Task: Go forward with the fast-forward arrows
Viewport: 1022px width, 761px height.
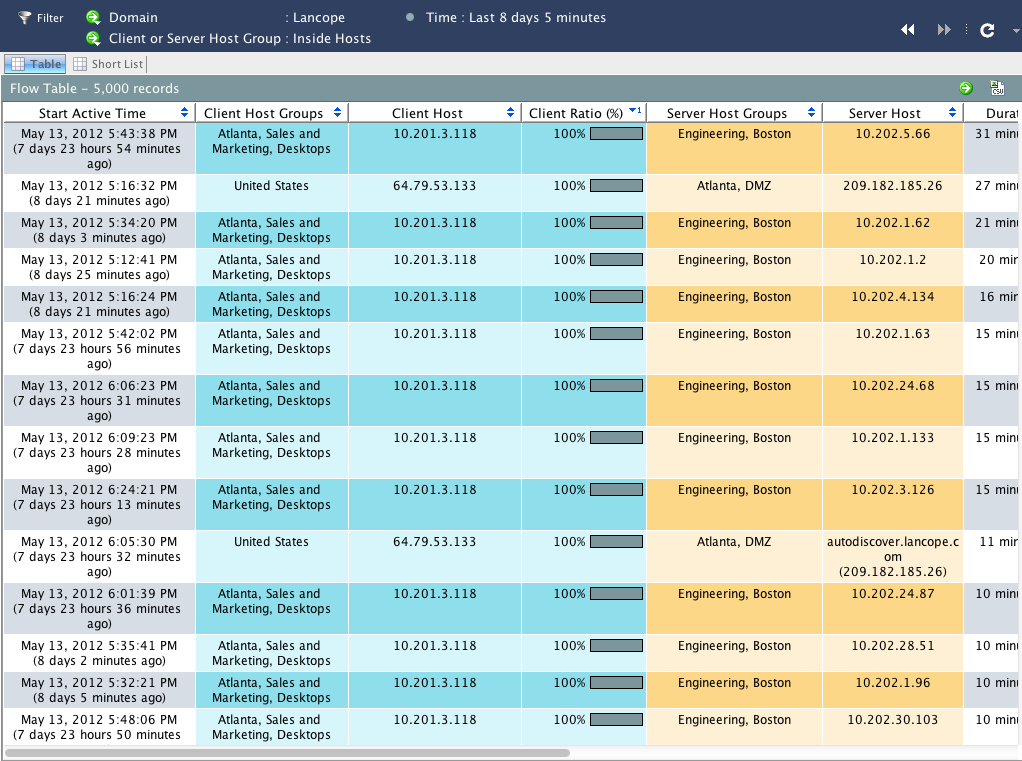Action: pos(944,30)
